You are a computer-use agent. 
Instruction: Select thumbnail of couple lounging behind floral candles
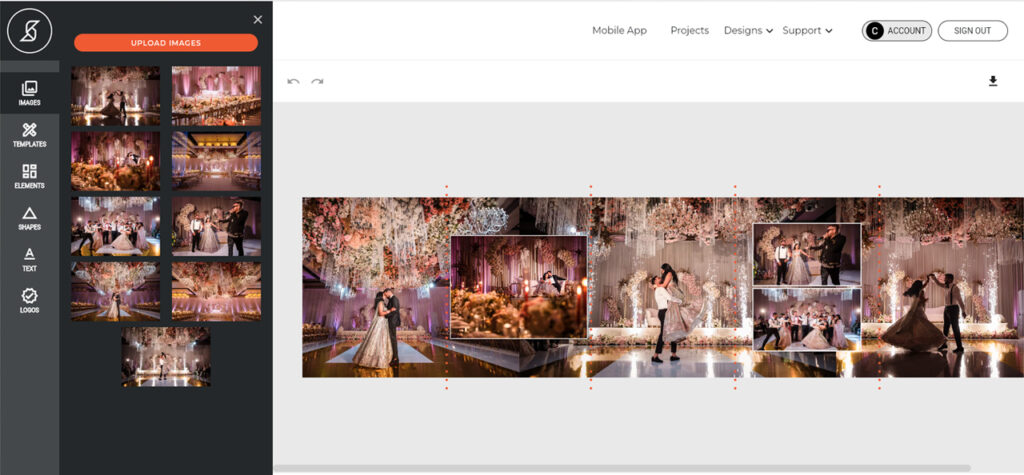click(x=116, y=161)
